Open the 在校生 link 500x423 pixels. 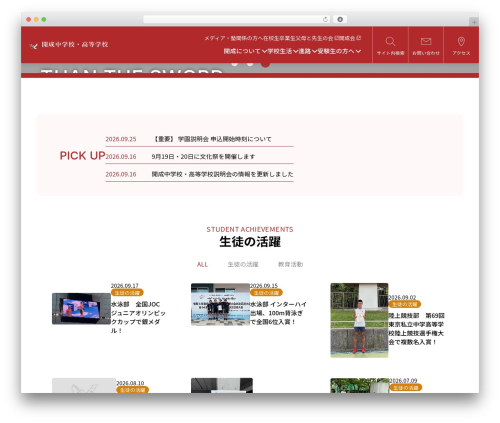(271, 38)
